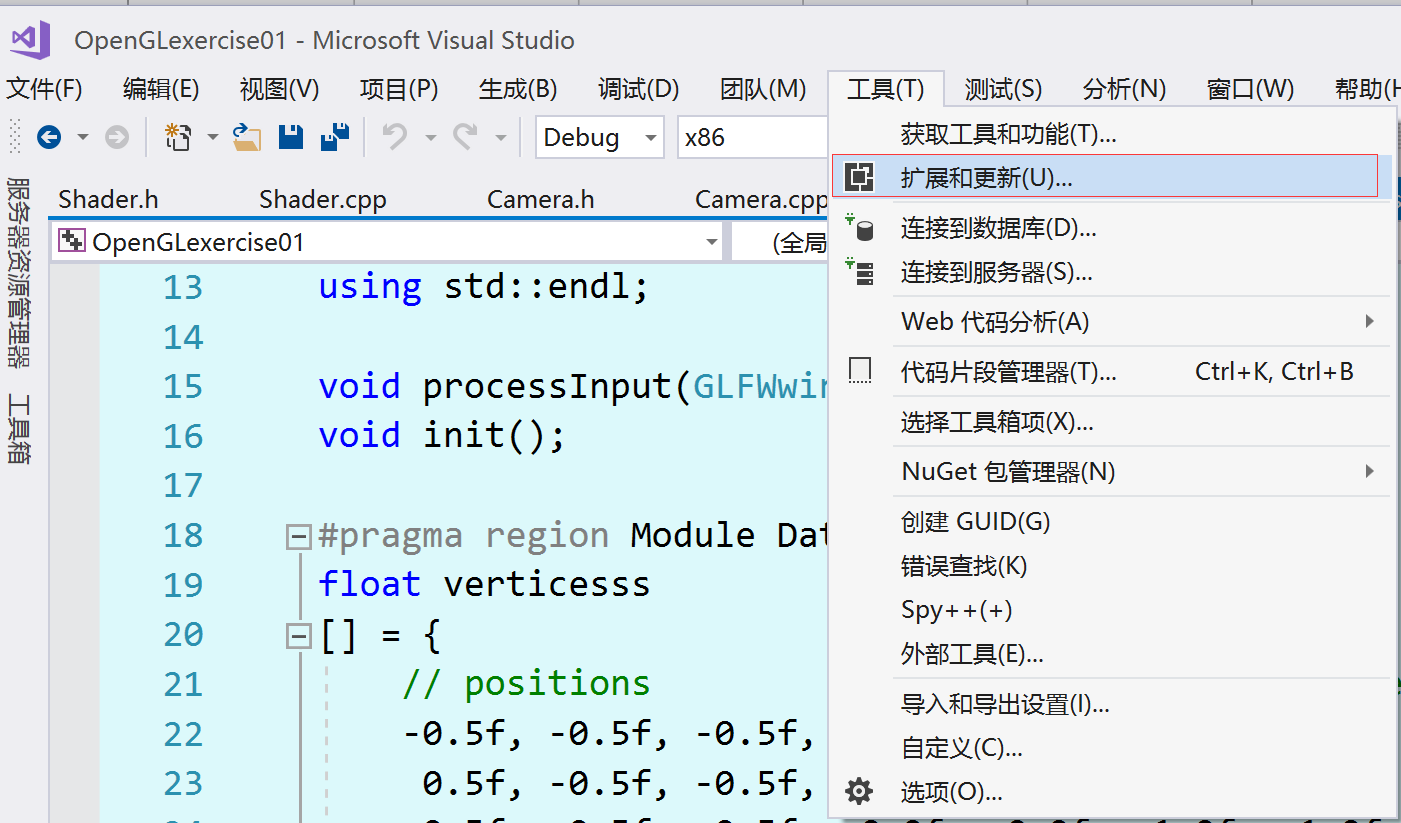1401x823 pixels.
Task: Click line number 17 in the margin
Action: pyautogui.click(x=183, y=486)
